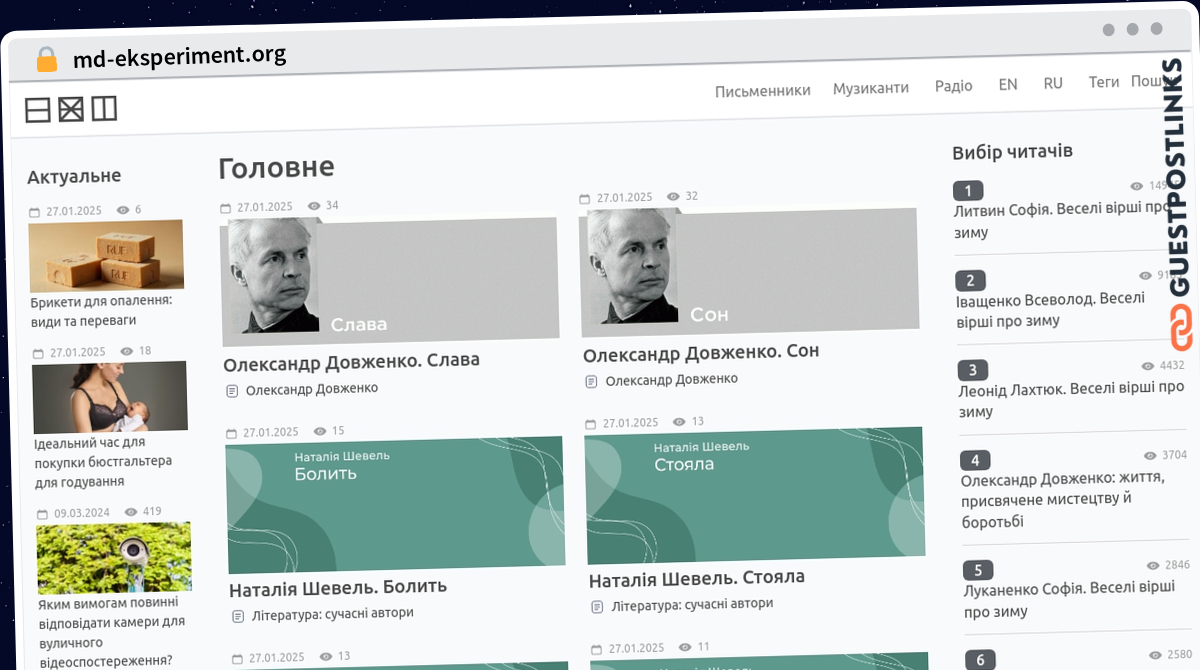Click the md-eksperiment.org address bar
Screen dimensions: 1200x670
tap(180, 56)
